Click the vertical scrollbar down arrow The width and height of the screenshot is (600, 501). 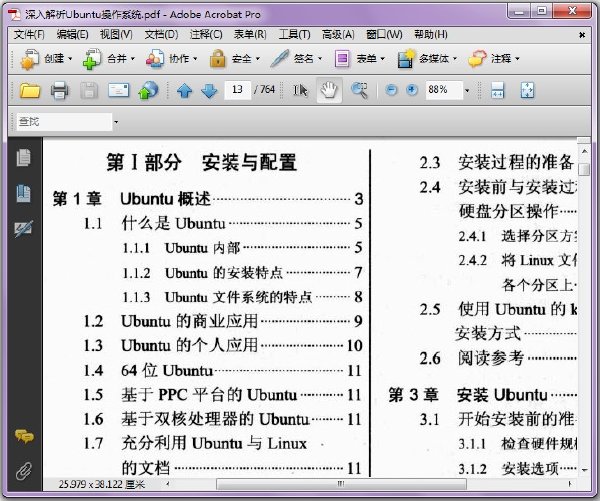584,470
